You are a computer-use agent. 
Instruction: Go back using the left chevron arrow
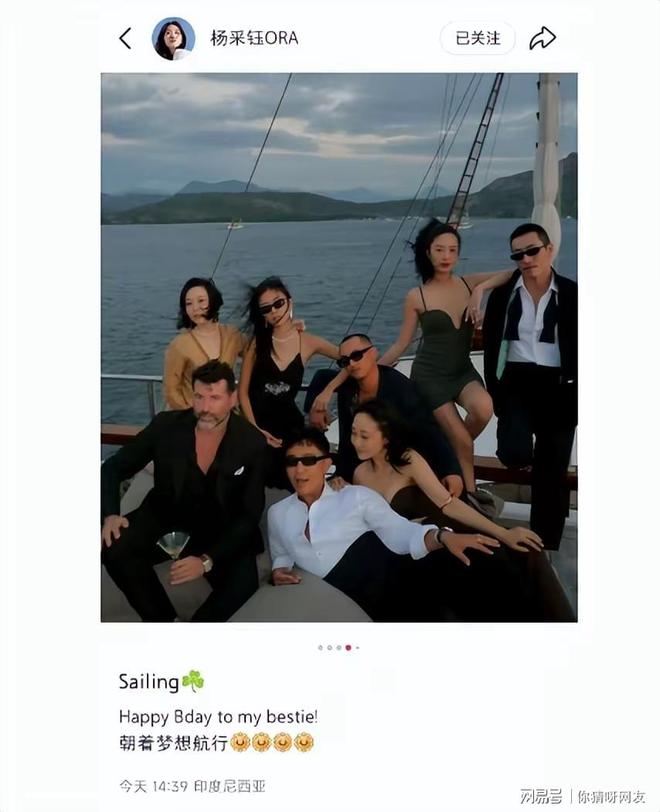pyautogui.click(x=125, y=38)
